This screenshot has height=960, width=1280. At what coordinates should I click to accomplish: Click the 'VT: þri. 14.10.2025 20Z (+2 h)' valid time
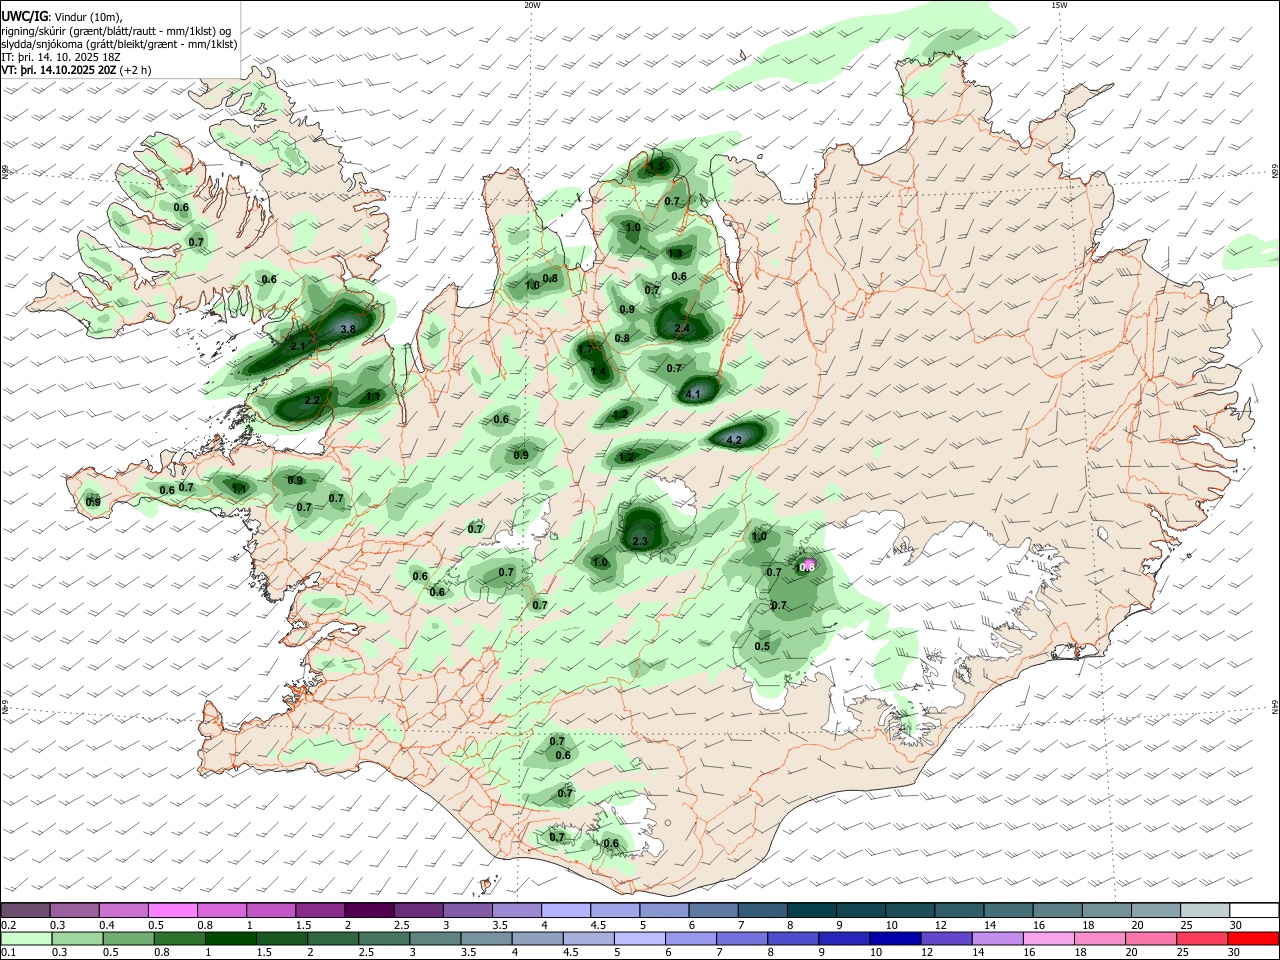pos(77,70)
